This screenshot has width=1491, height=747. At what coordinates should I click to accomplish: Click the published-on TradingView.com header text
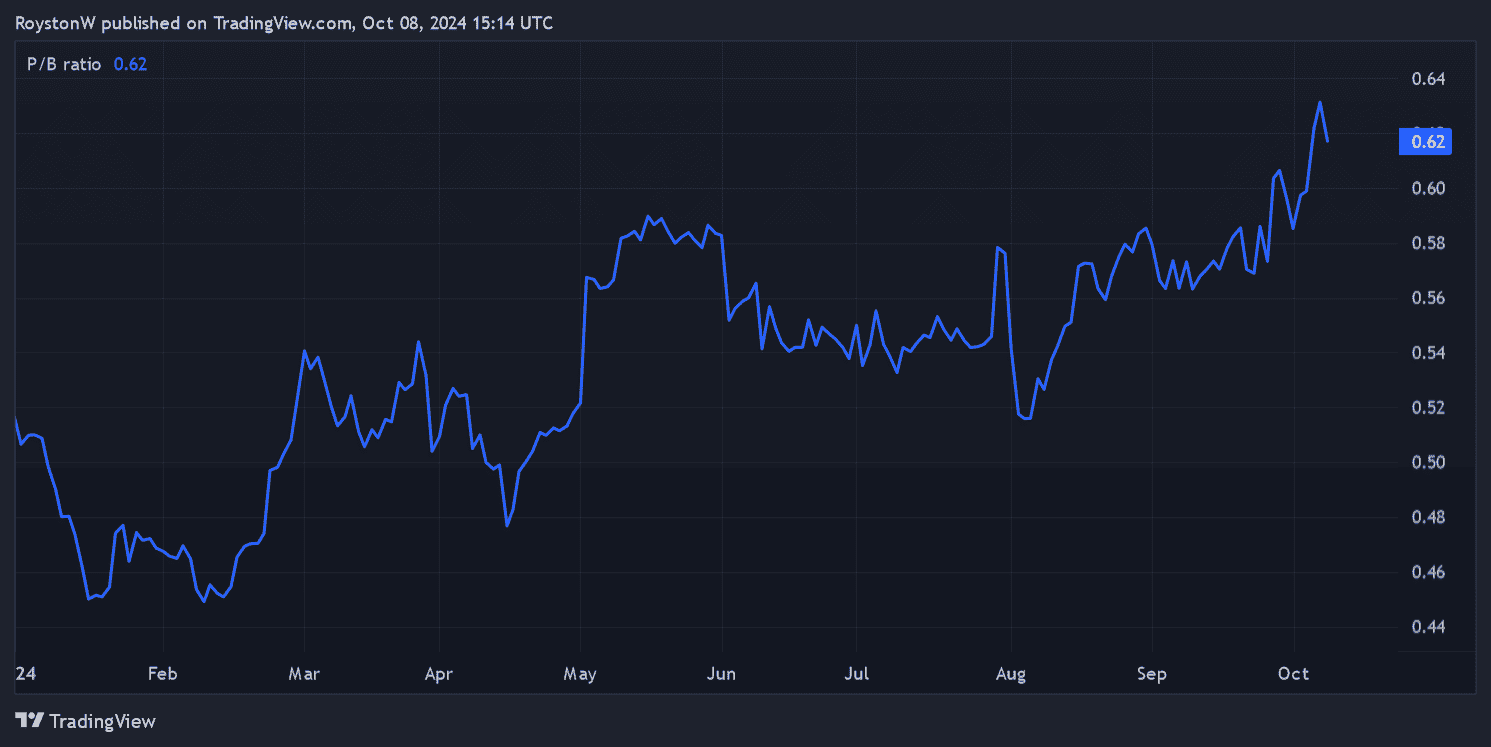tap(284, 23)
